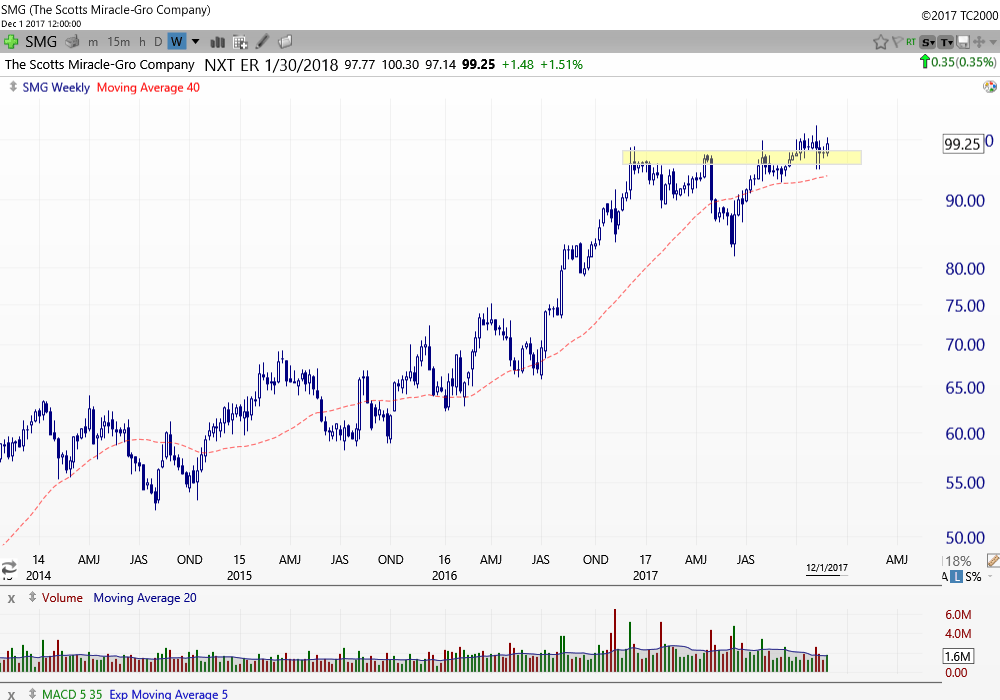Select the pencil drawing tools icon
Screen dimensions: 1000x700
[x=262, y=41]
